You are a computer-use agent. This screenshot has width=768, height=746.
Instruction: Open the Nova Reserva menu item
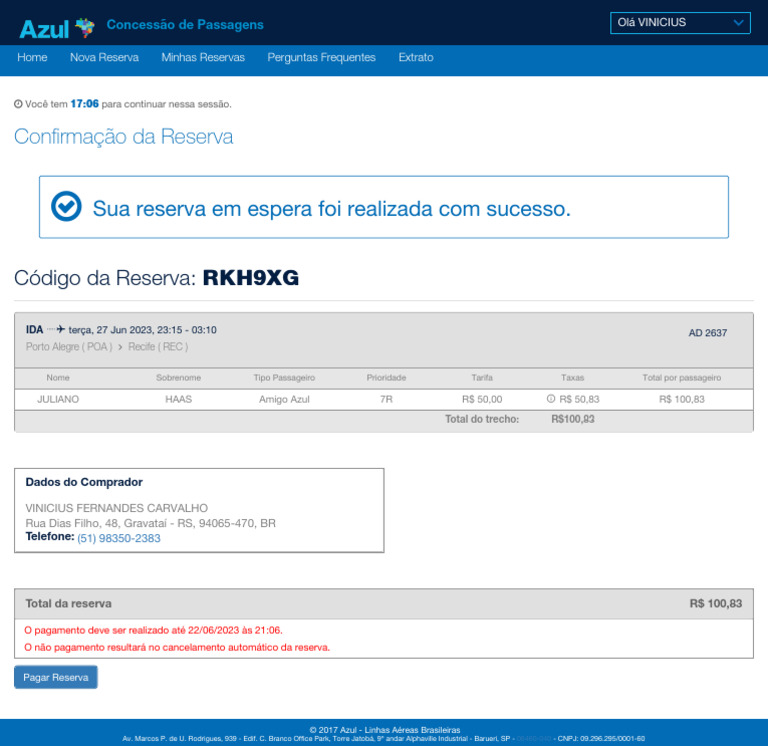104,57
